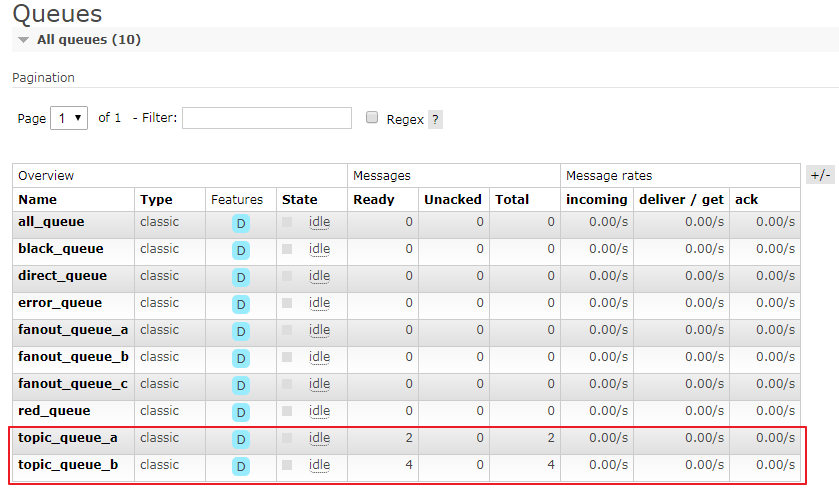Click the D durable badge for fanout_queue_c
Screen dimensions: 839x498
click(241, 385)
